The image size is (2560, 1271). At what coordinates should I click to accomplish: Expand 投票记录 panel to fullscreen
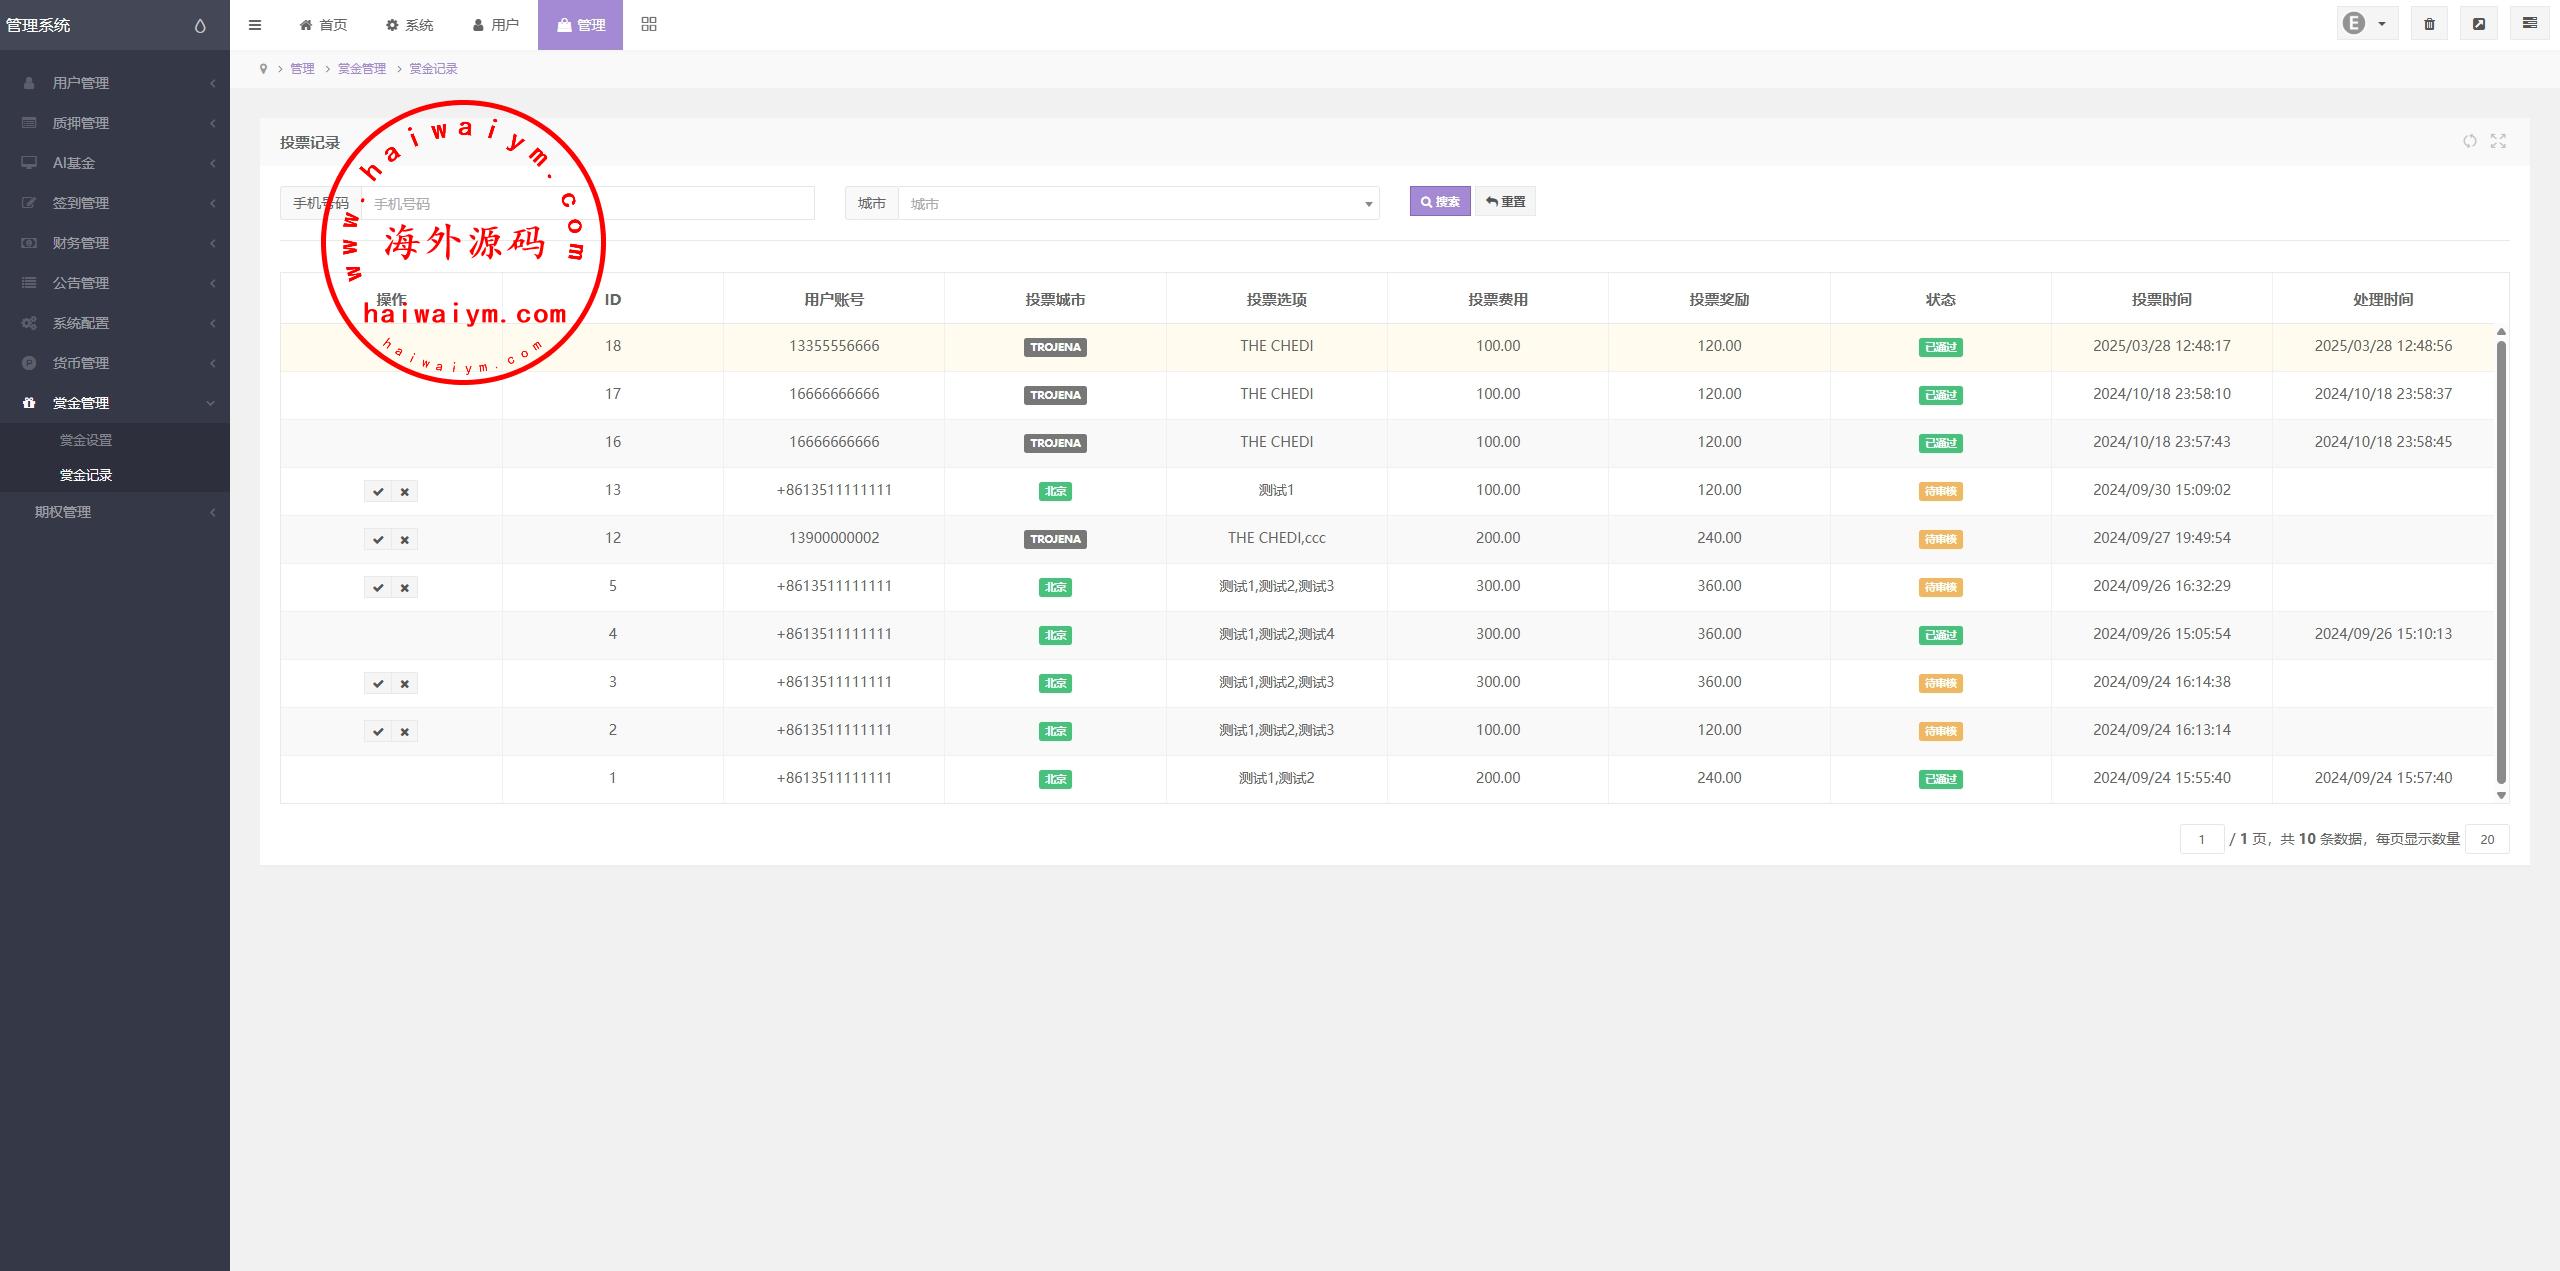pyautogui.click(x=2498, y=141)
